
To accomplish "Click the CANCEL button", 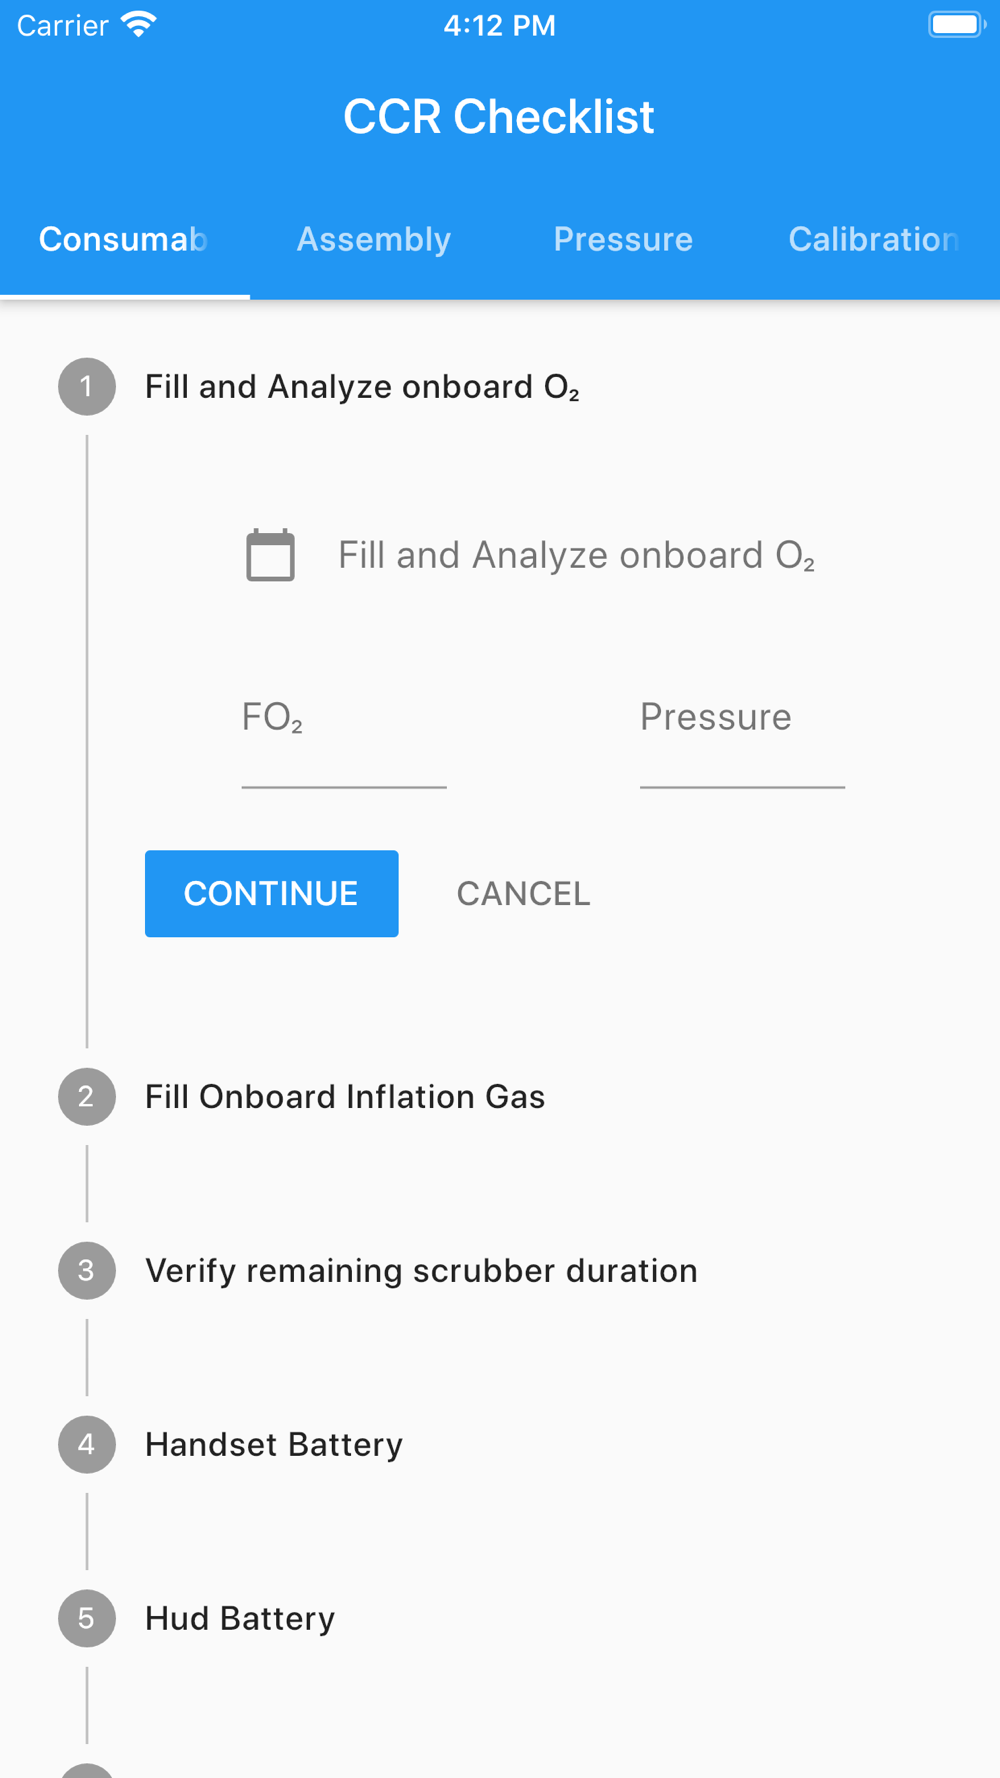I will (x=524, y=894).
